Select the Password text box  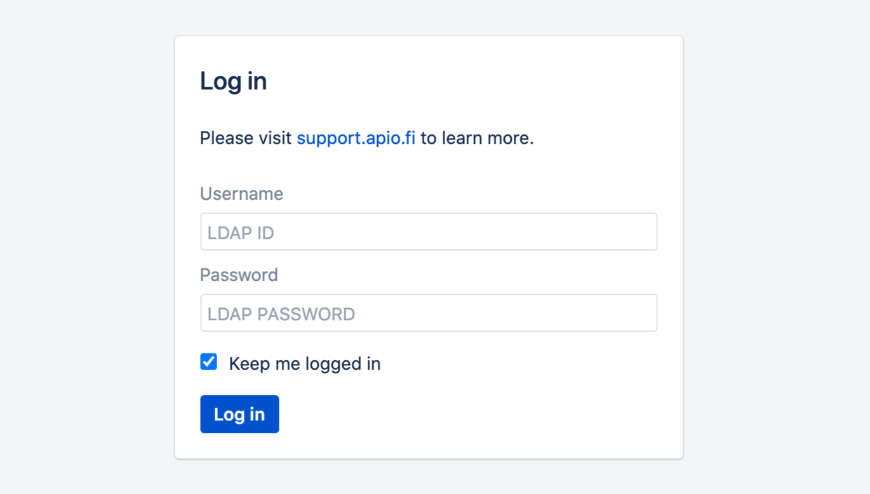tap(428, 313)
